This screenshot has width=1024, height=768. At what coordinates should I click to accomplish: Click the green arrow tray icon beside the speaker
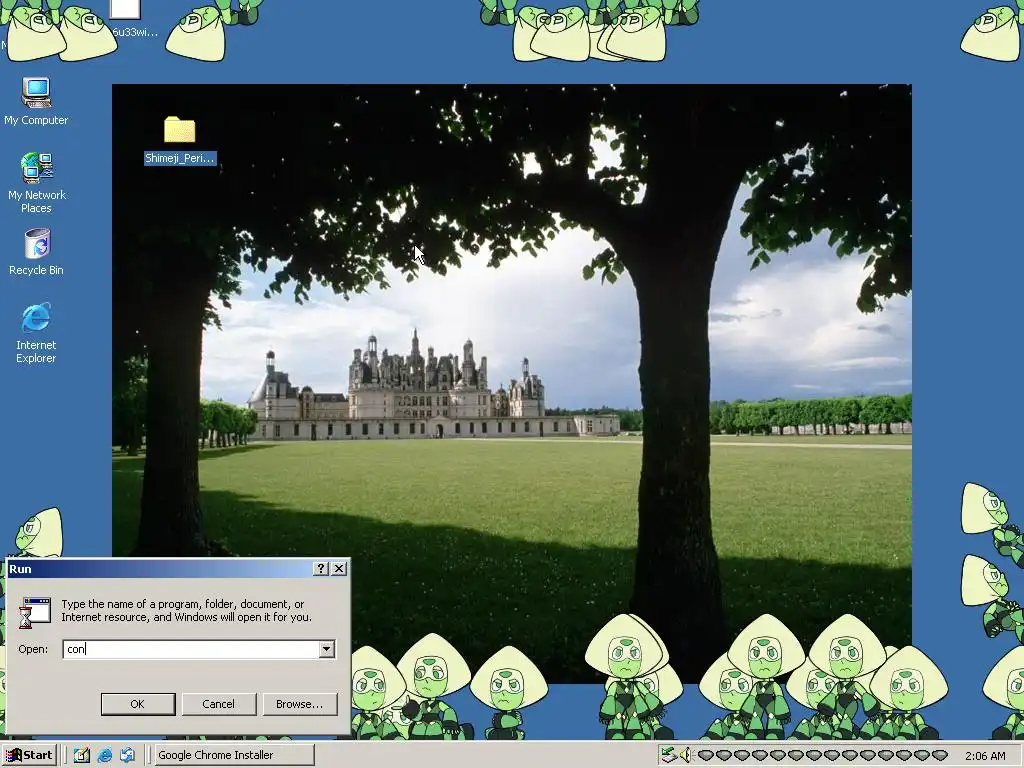[x=668, y=755]
